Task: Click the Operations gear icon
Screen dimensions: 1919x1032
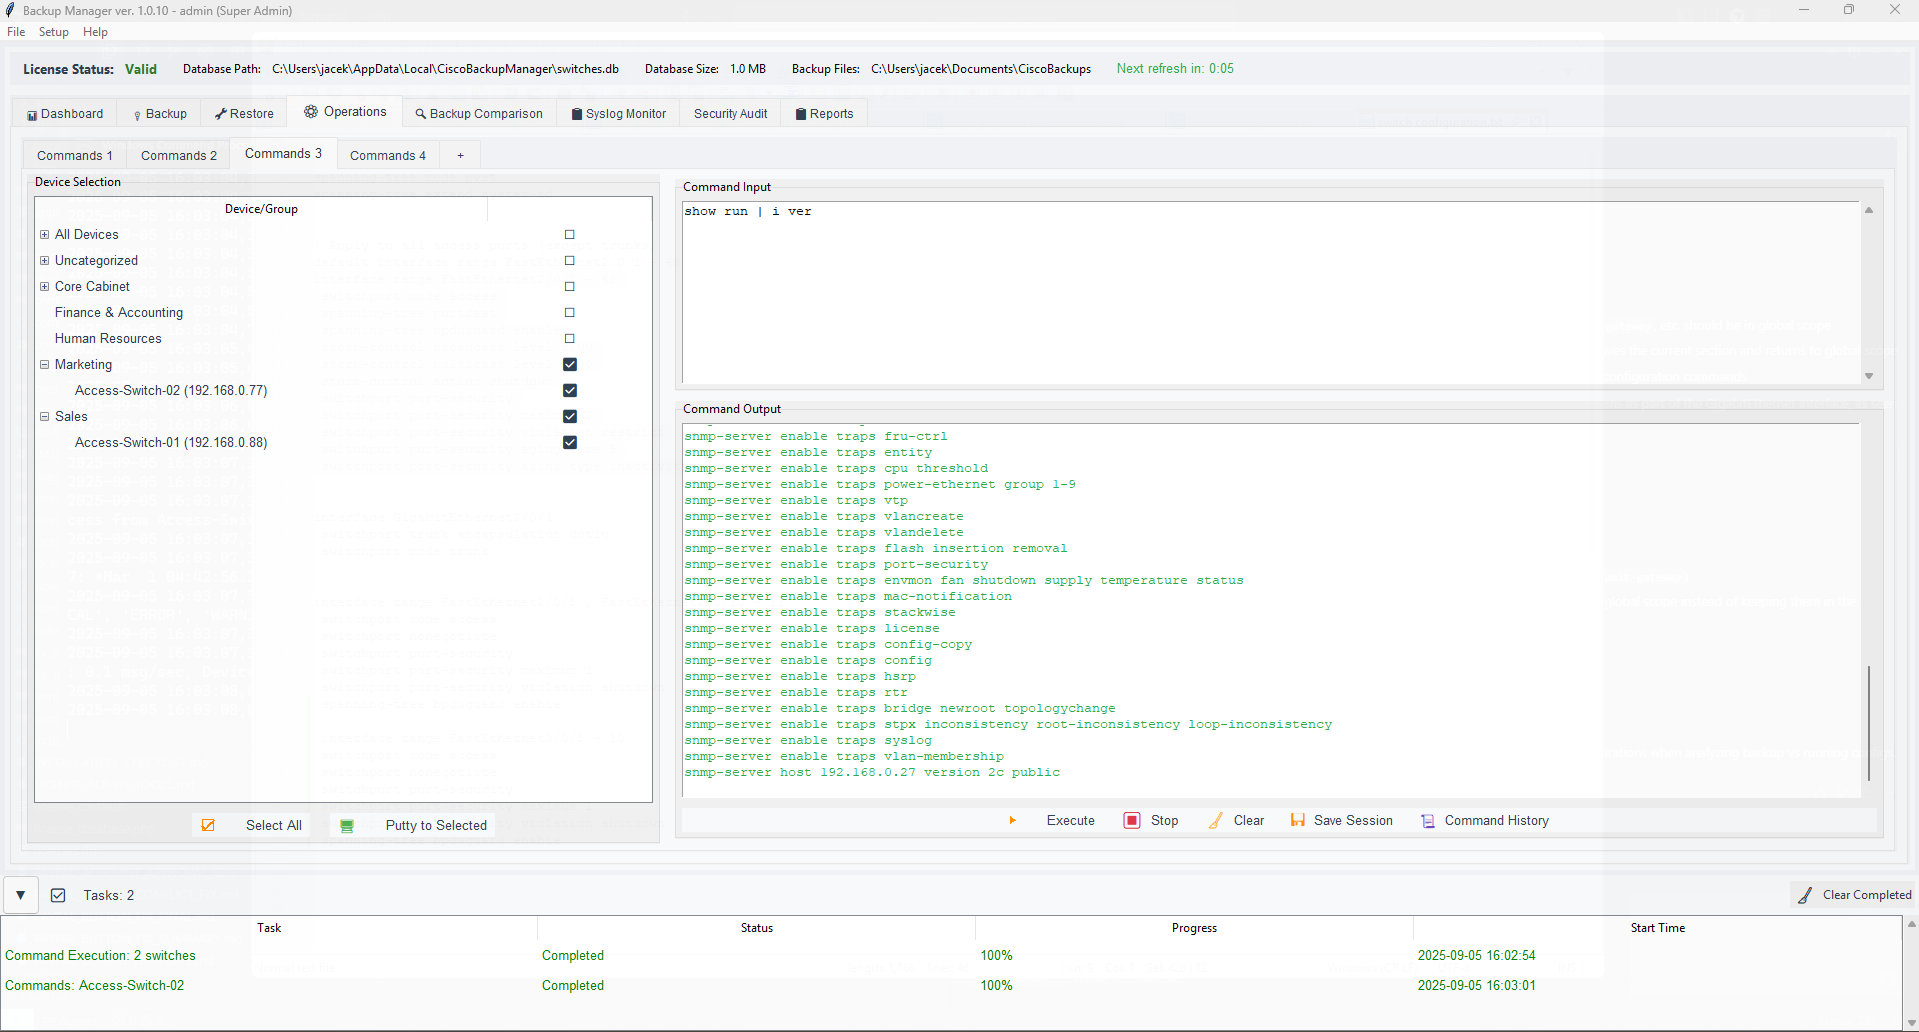Action: 311,112
